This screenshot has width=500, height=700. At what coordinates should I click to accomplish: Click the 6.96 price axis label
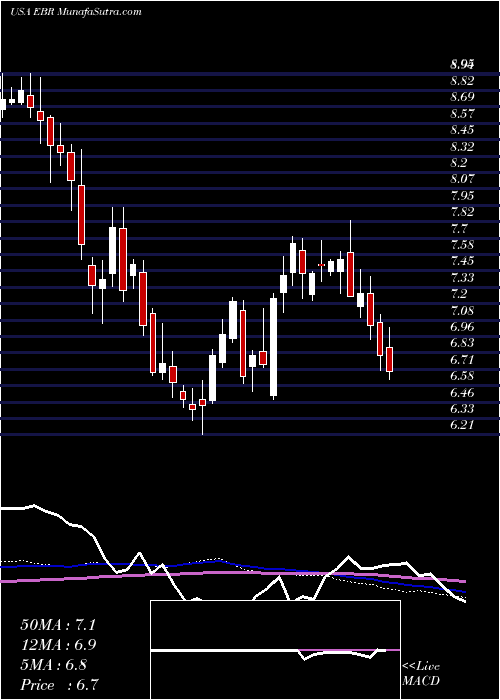click(462, 327)
